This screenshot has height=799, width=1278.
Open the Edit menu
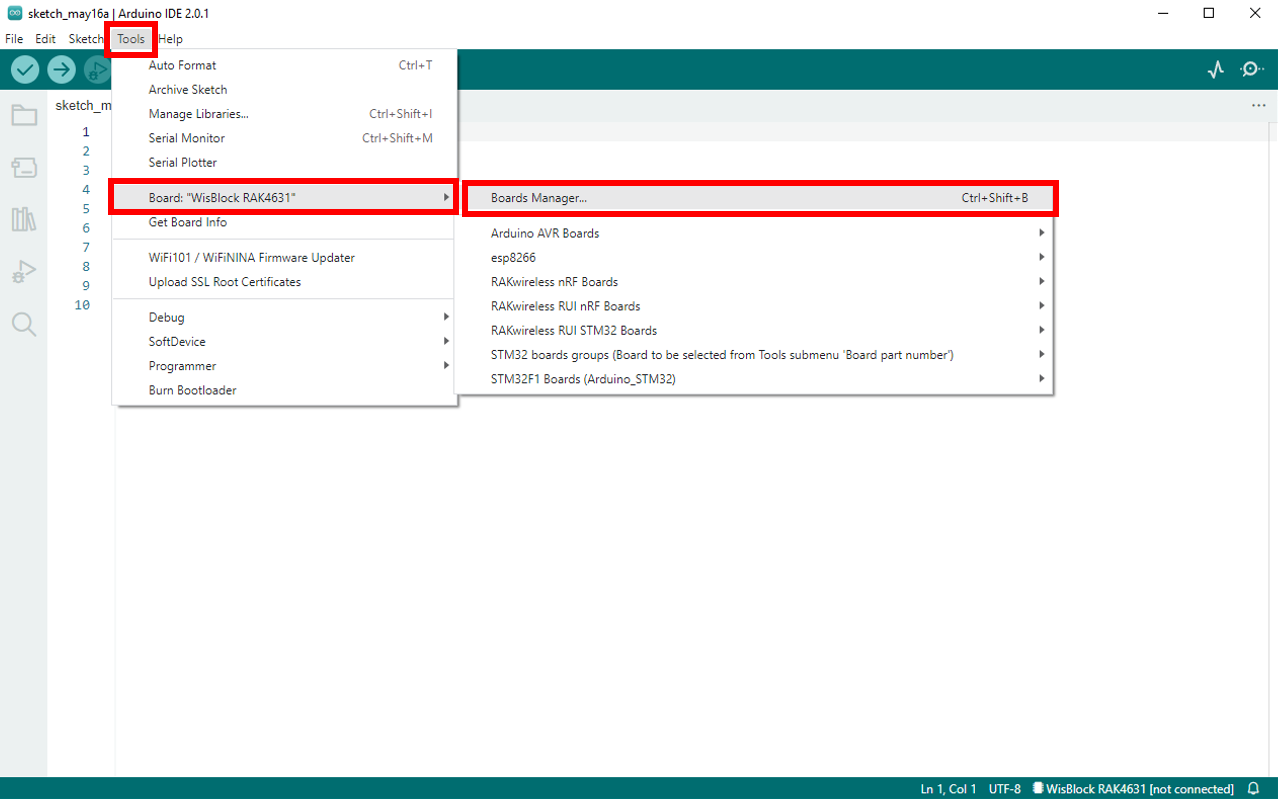click(46, 39)
